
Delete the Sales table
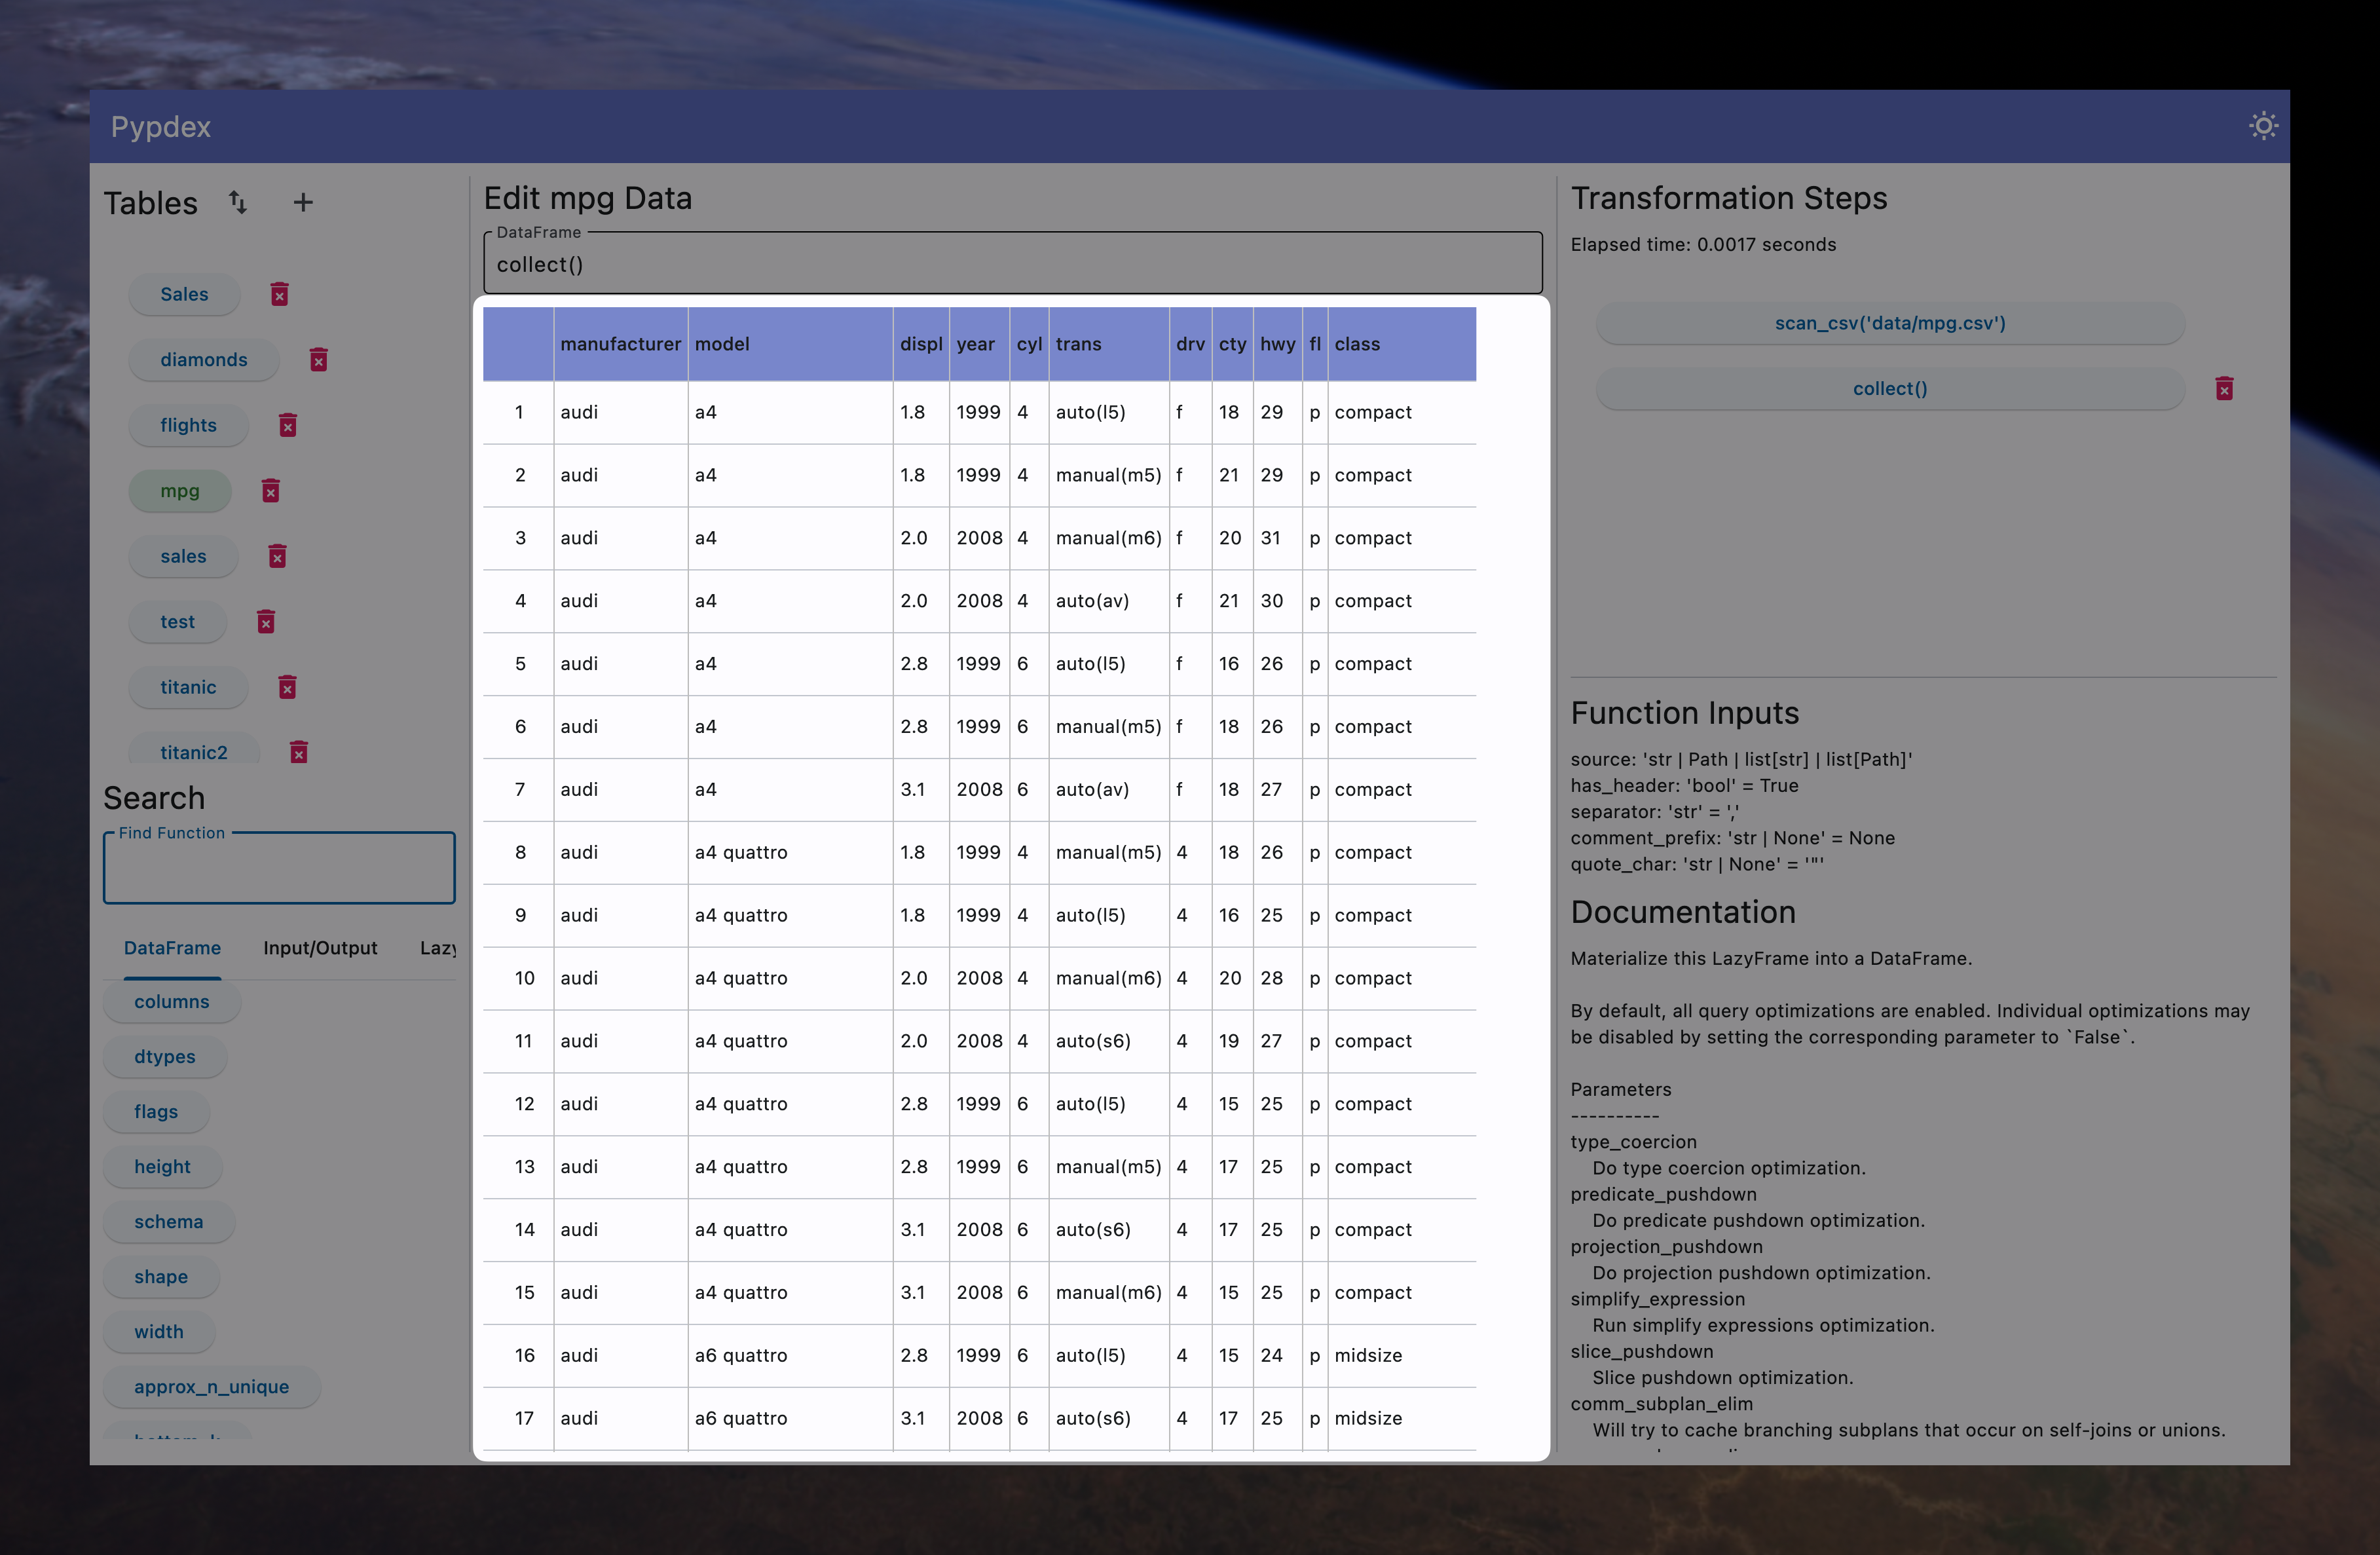pyautogui.click(x=280, y=294)
